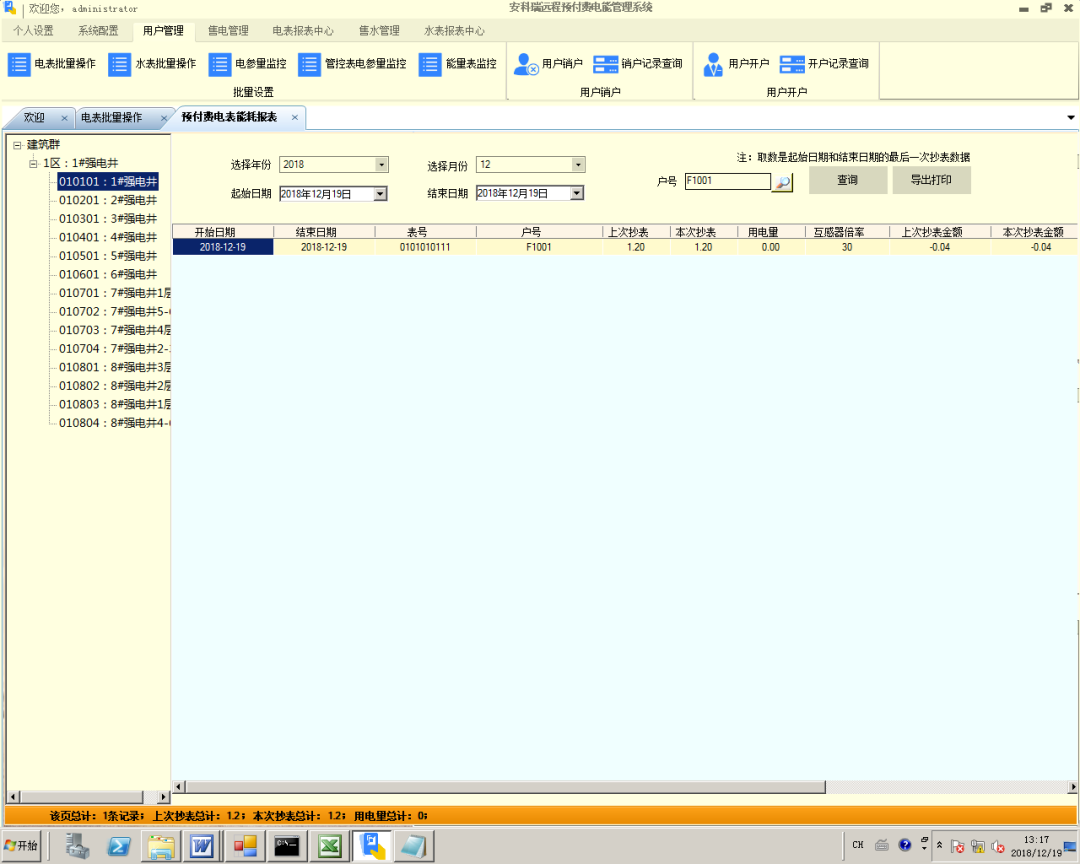Click the 导出打印 export print button
Viewport: 1080px width, 864px height.
tap(932, 181)
